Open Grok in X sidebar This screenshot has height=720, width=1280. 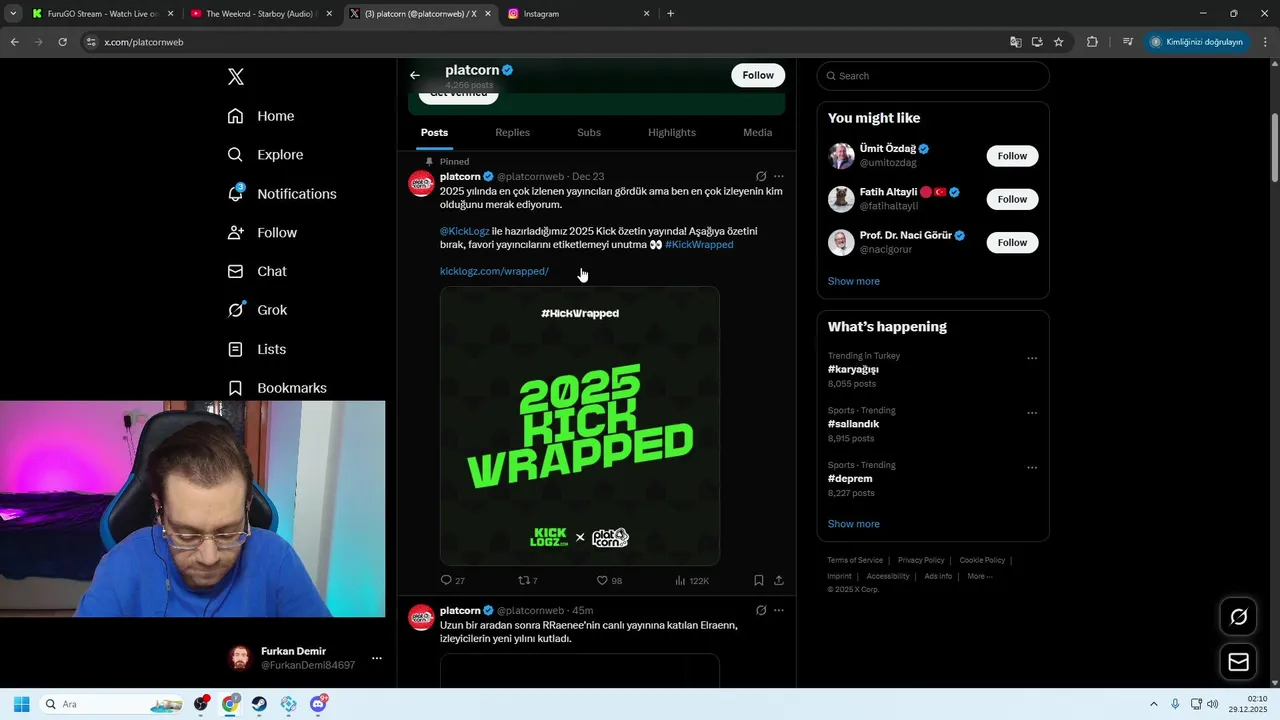click(258, 310)
